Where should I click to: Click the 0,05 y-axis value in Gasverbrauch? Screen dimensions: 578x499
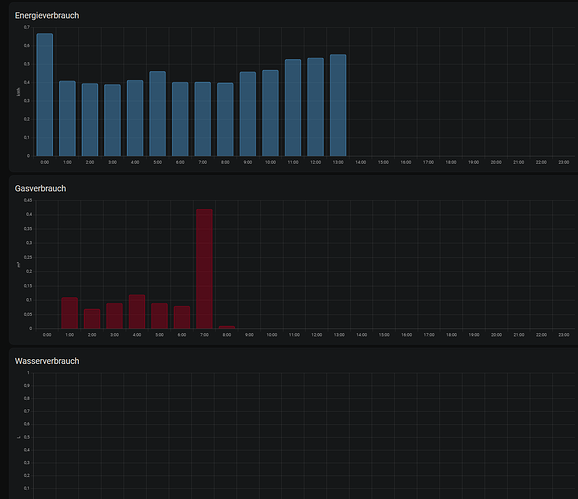pyautogui.click(x=28, y=314)
